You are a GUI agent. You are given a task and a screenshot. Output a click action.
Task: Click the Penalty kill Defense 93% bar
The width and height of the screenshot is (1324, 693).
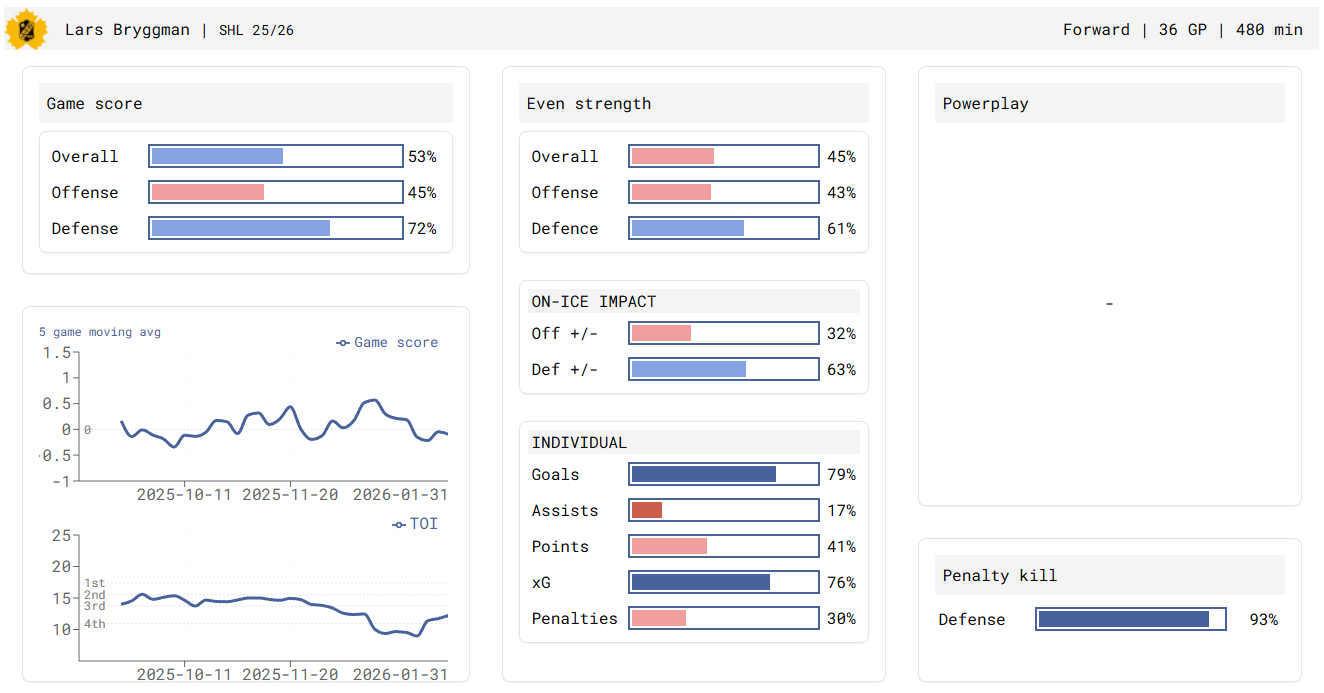pos(1131,619)
